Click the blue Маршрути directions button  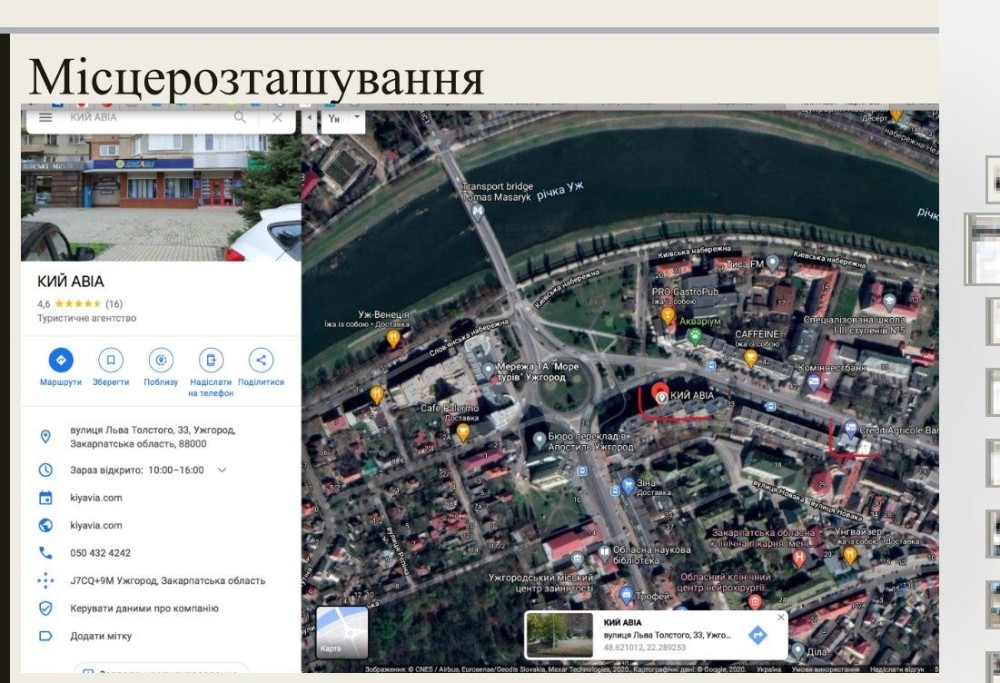pos(60,360)
